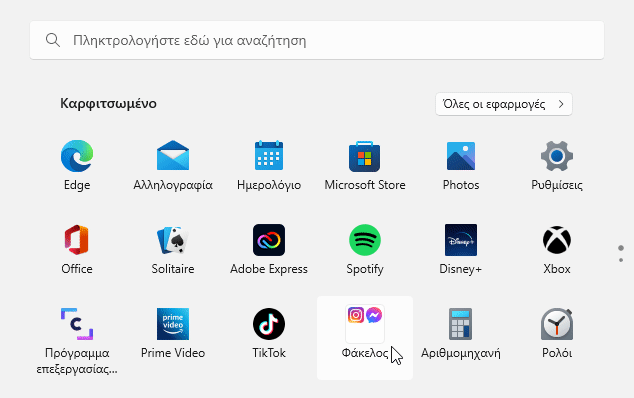Screen dimensions: 634x398
Task: Open the Edge browser app
Action: tap(77, 165)
